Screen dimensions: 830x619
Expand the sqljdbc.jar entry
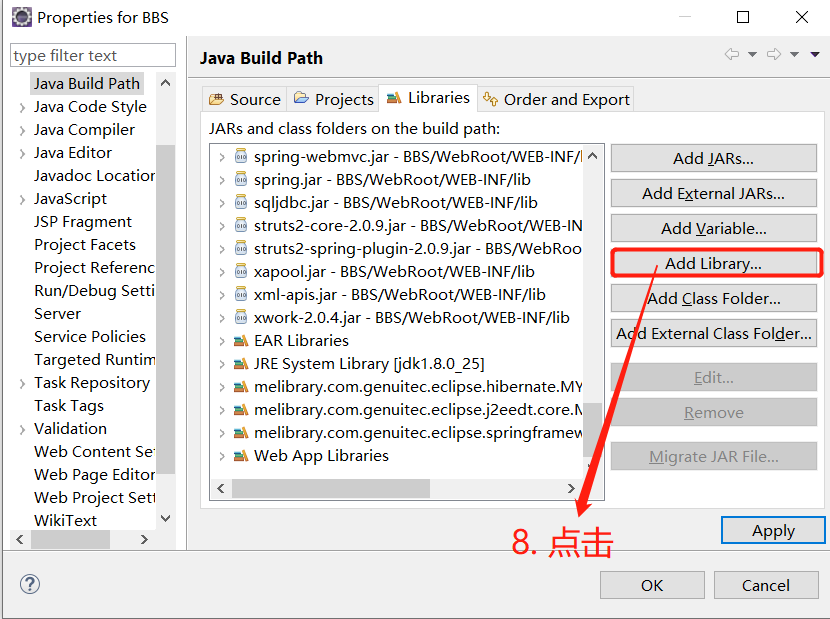pyautogui.click(x=222, y=203)
